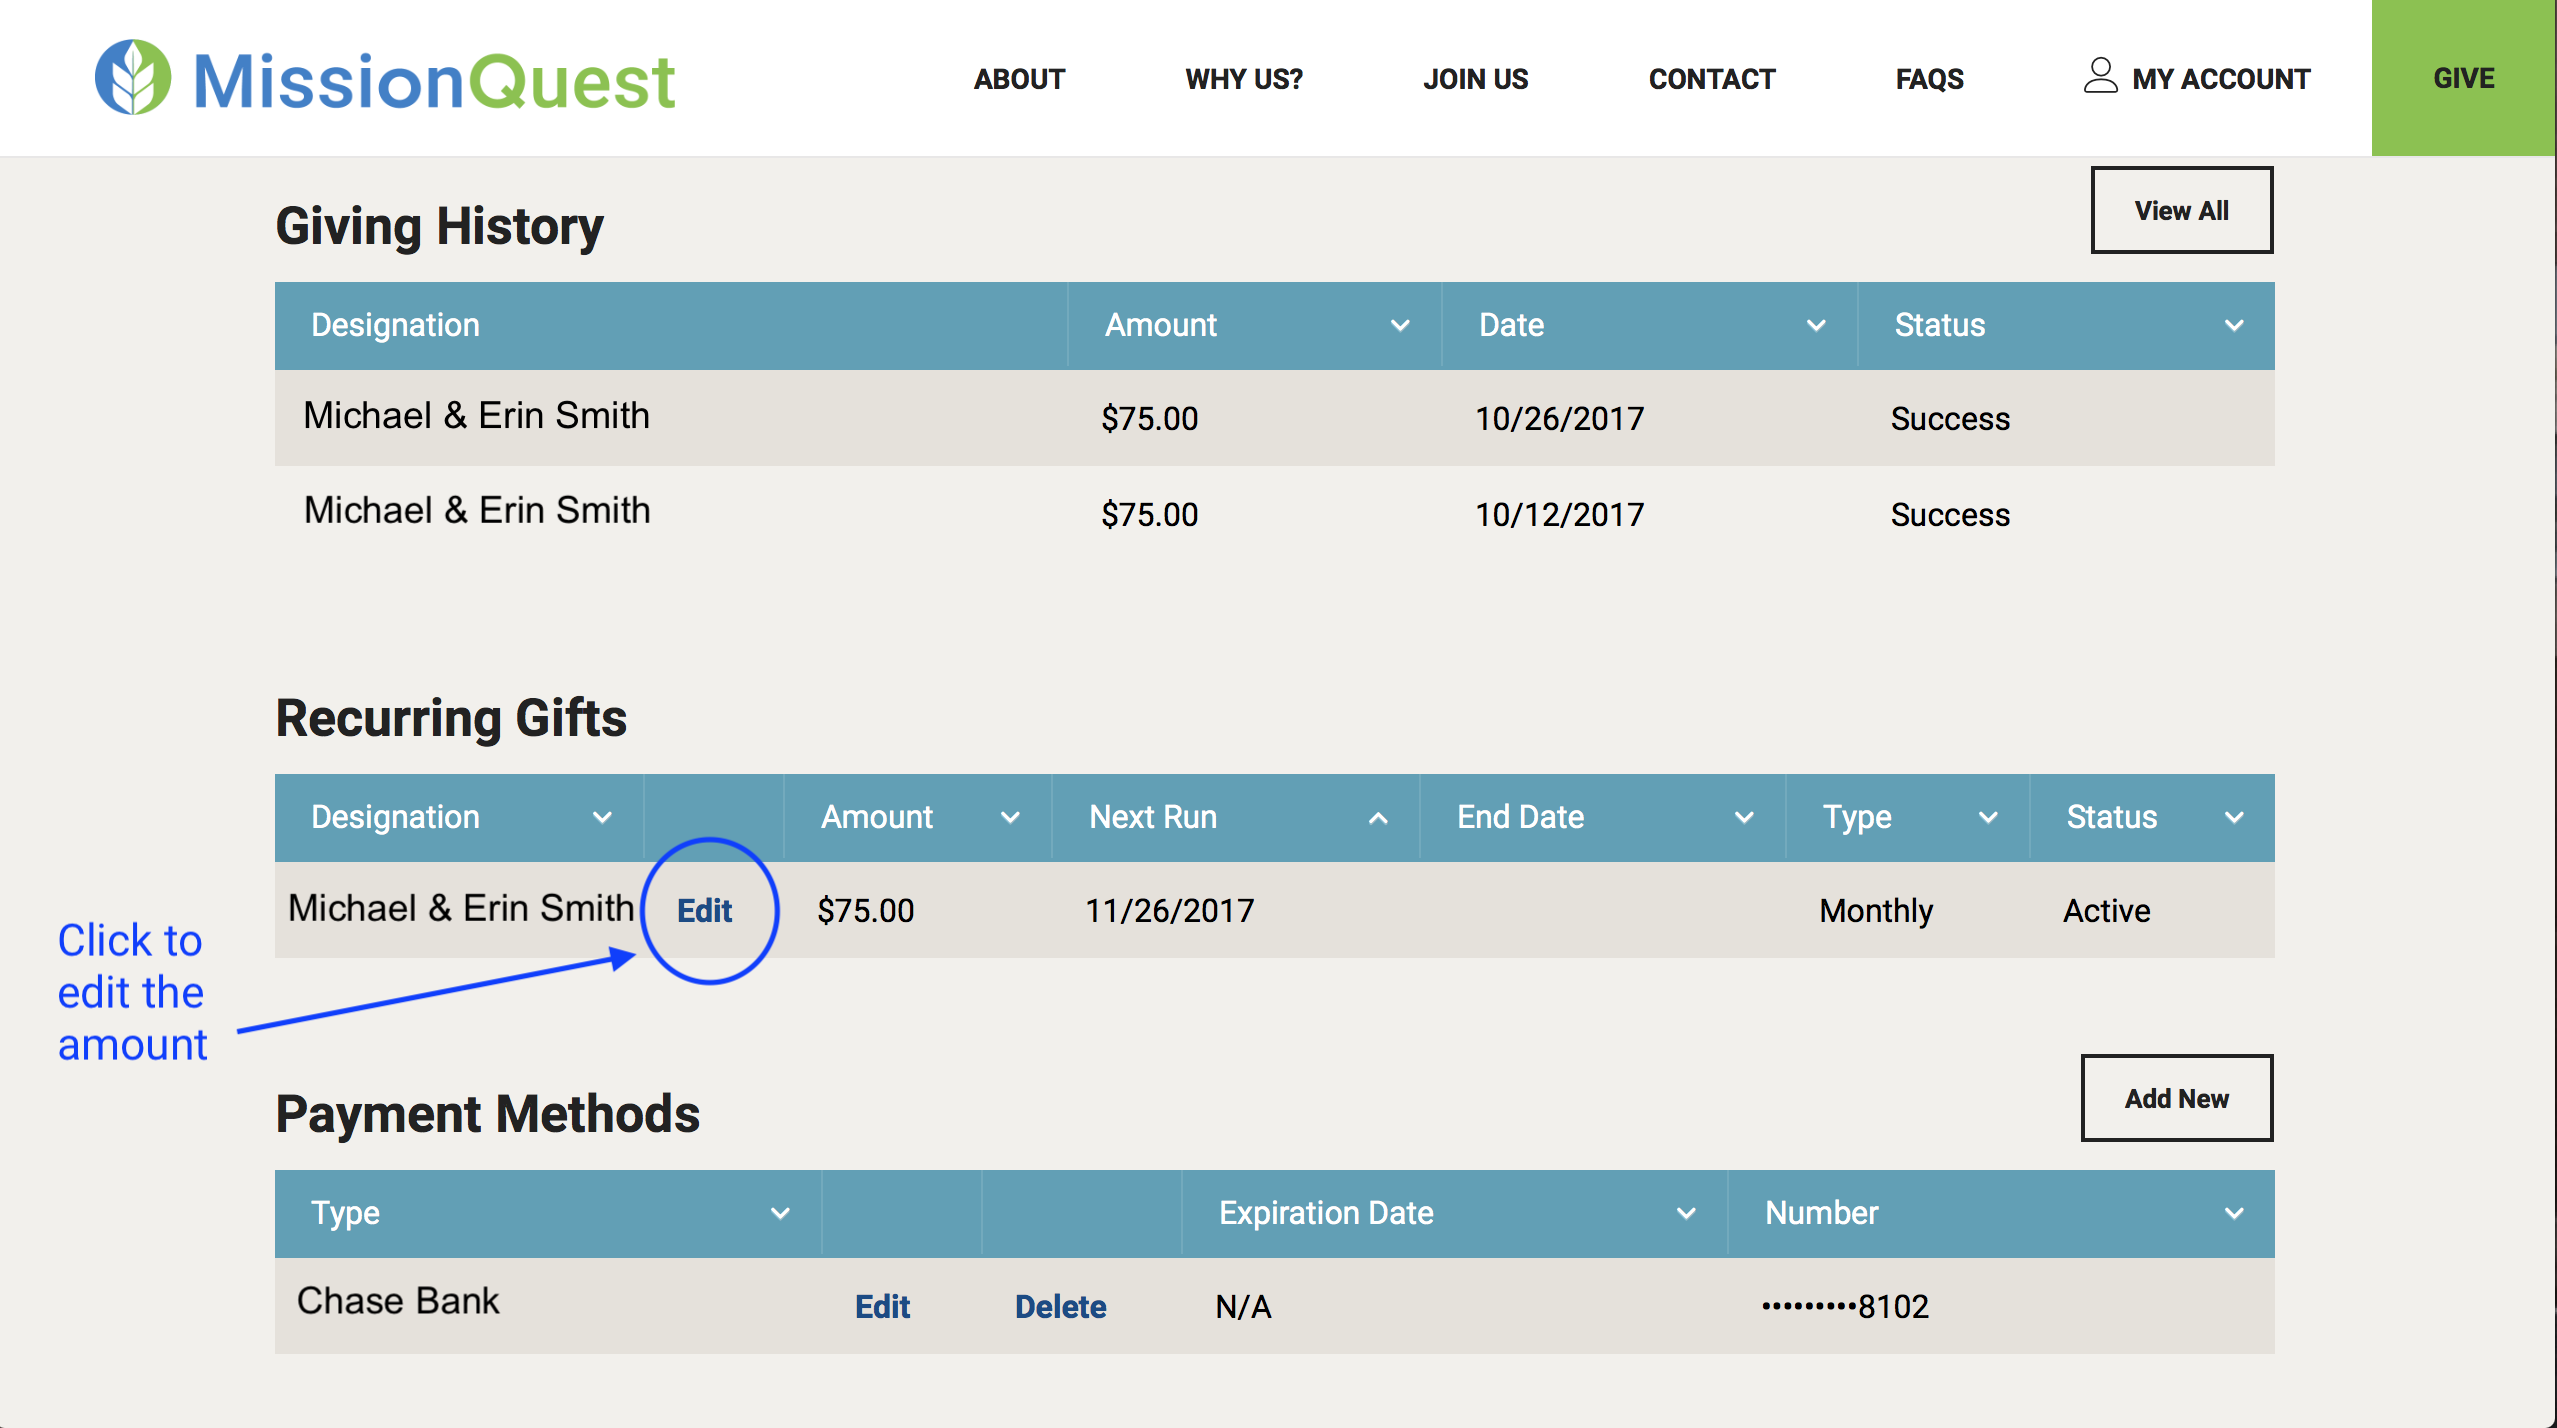Open the ABOUT menu item

[x=1019, y=79]
